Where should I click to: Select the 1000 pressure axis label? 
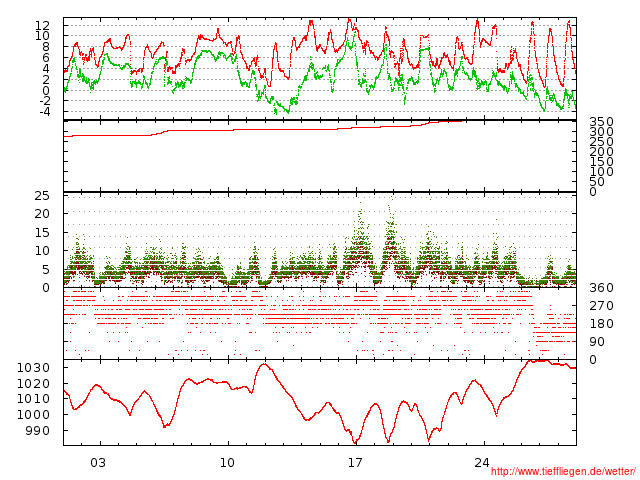pyautogui.click(x=33, y=415)
